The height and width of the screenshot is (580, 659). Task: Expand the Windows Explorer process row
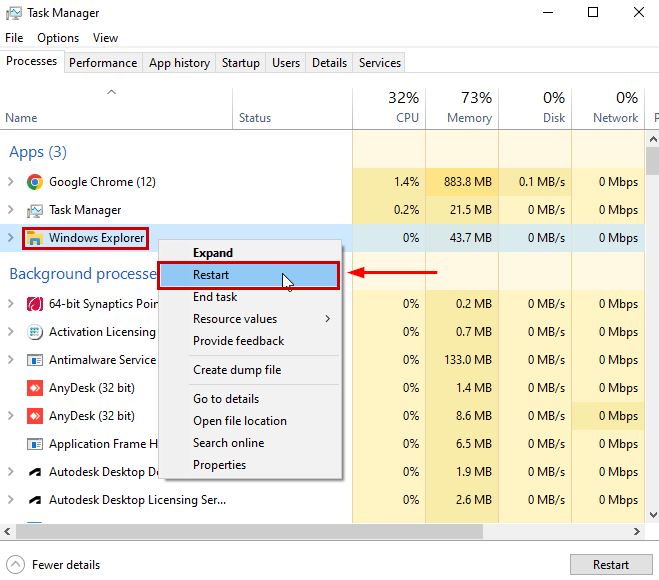click(11, 237)
